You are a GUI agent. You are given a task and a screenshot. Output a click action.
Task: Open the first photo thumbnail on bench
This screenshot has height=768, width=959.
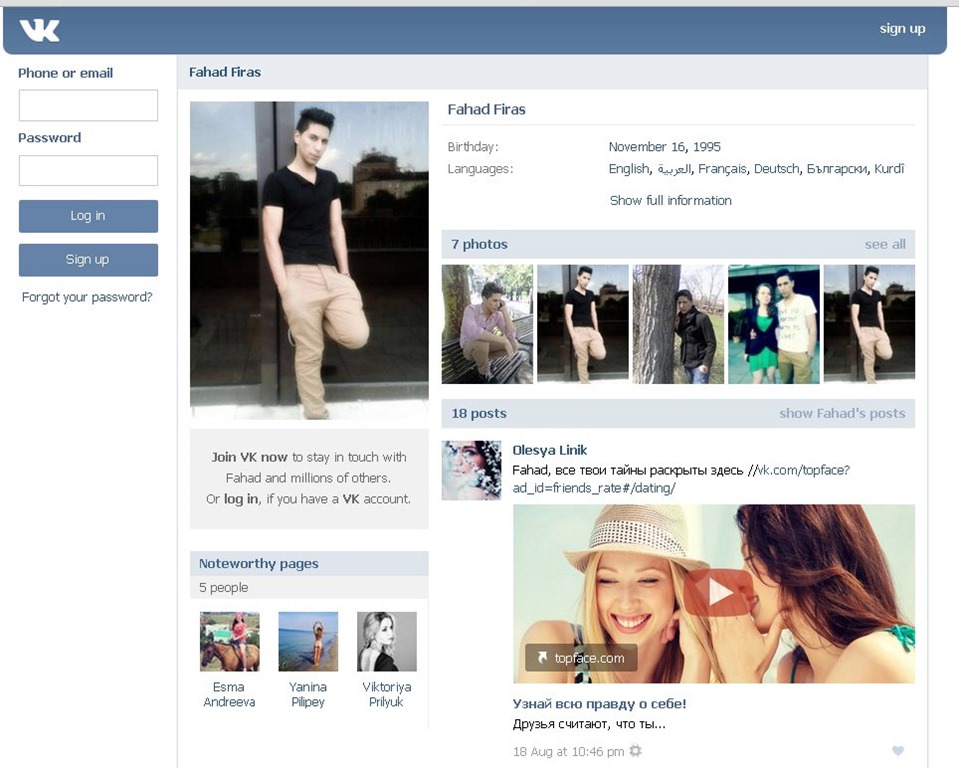(487, 324)
